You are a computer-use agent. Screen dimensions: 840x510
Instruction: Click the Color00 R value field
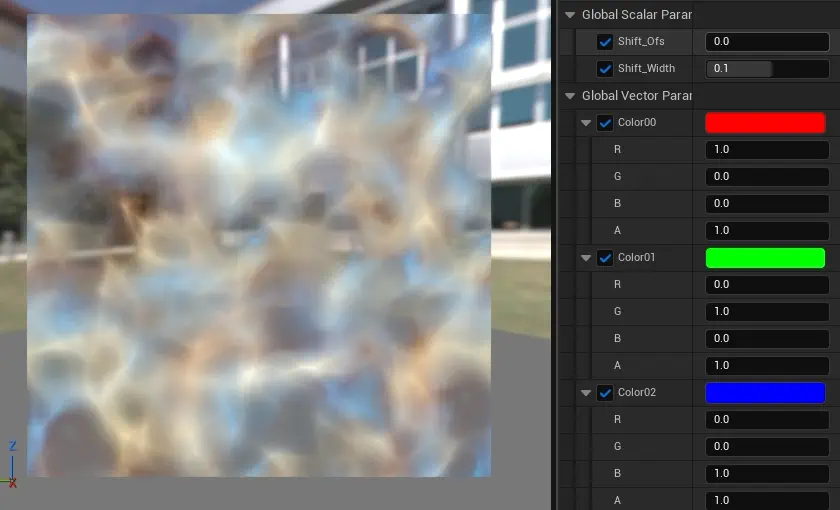point(767,150)
